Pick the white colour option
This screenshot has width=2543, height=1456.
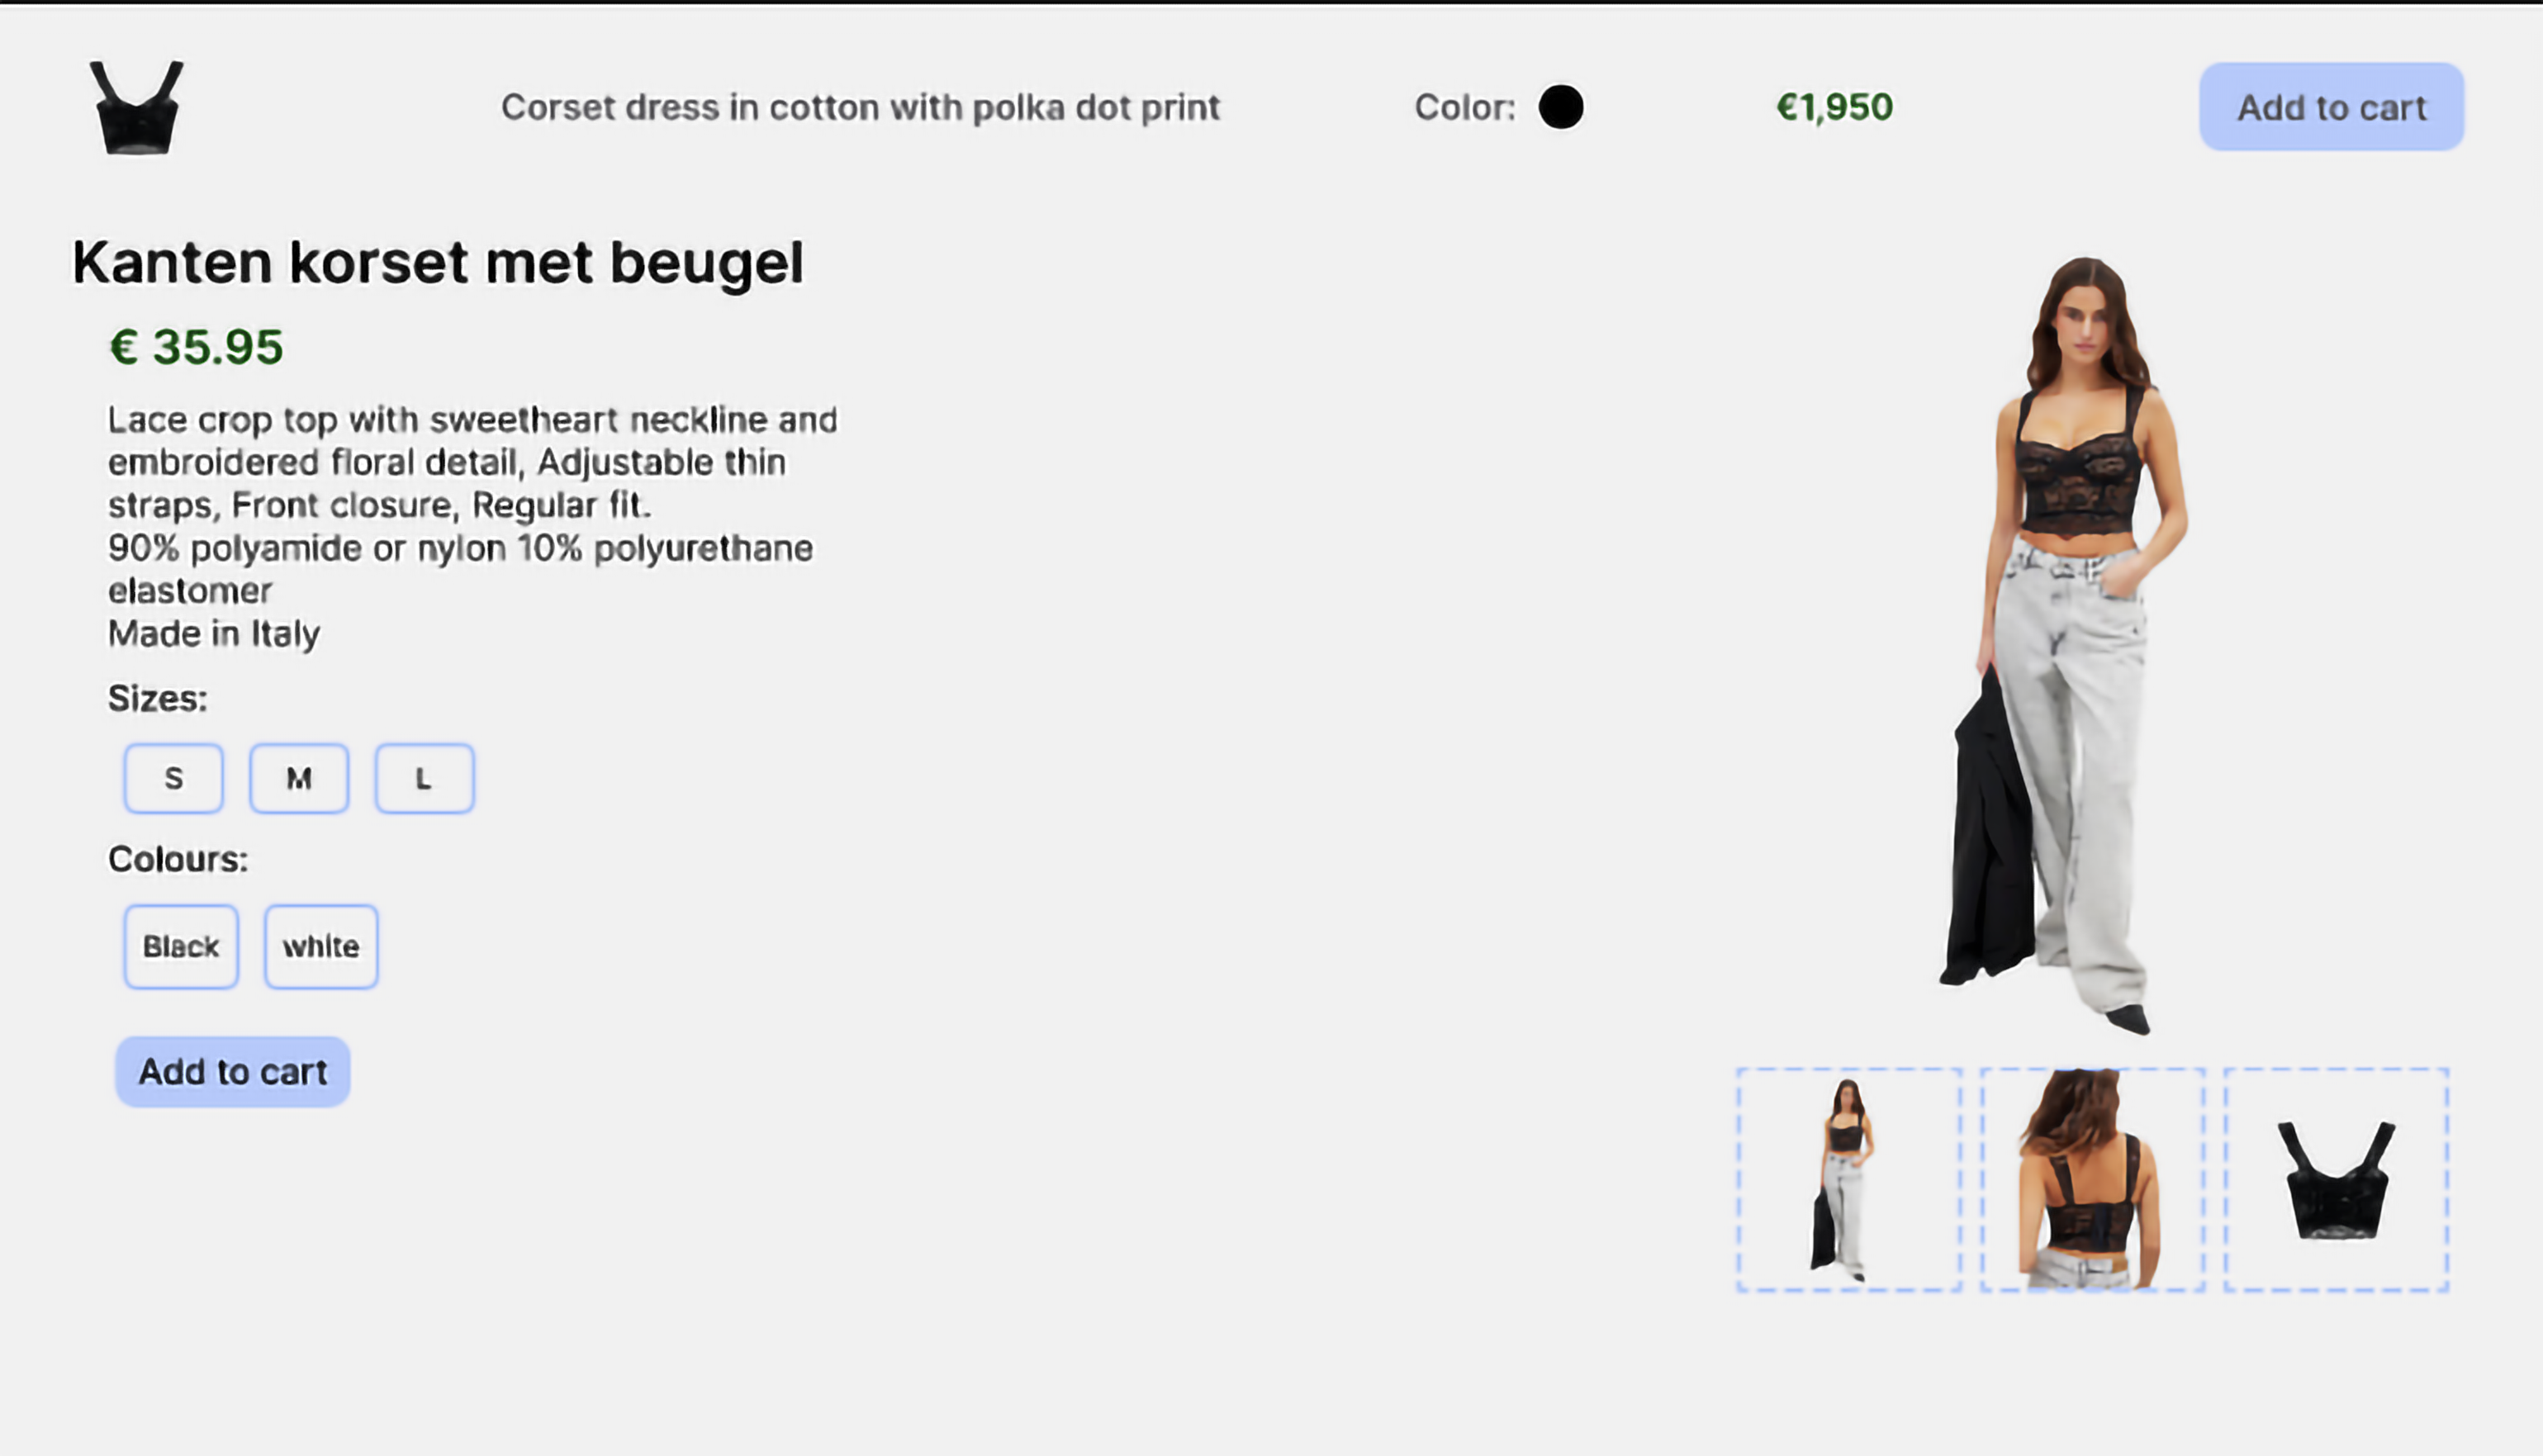(321, 946)
